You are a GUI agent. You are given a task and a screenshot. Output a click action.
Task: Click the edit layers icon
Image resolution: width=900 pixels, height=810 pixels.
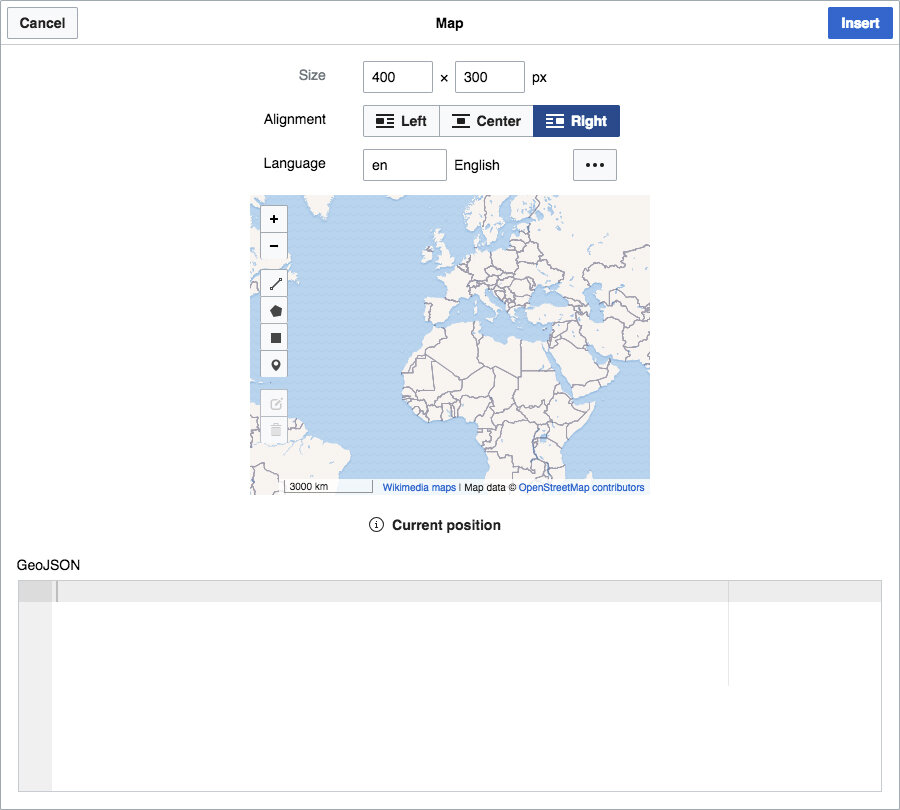point(276,404)
